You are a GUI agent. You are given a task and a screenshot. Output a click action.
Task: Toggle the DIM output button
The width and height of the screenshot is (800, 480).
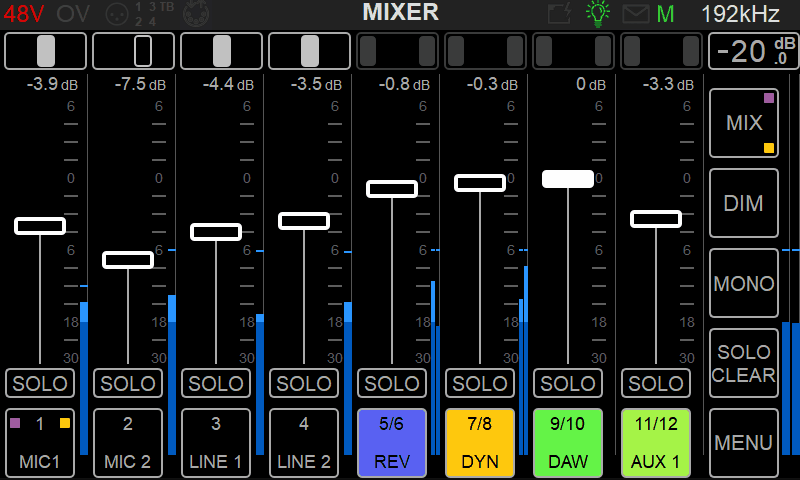(x=744, y=203)
